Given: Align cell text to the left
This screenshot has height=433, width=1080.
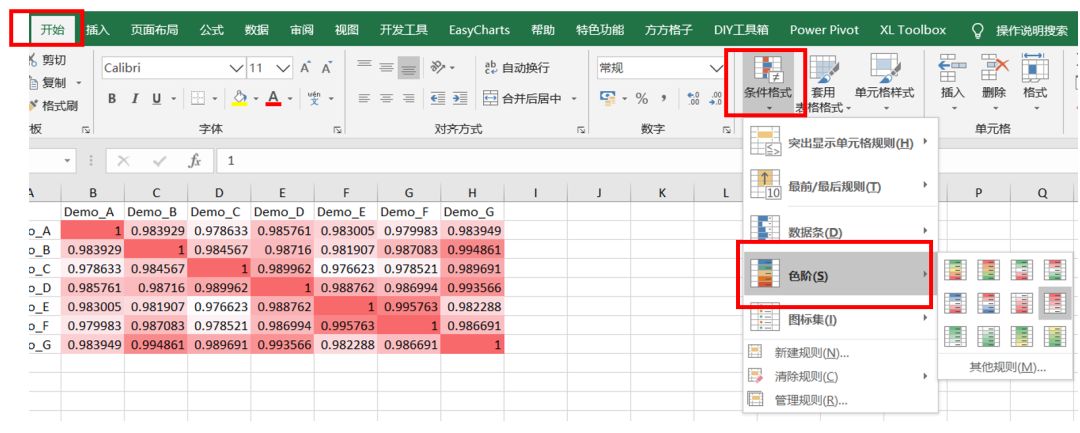Looking at the screenshot, I should [x=364, y=99].
